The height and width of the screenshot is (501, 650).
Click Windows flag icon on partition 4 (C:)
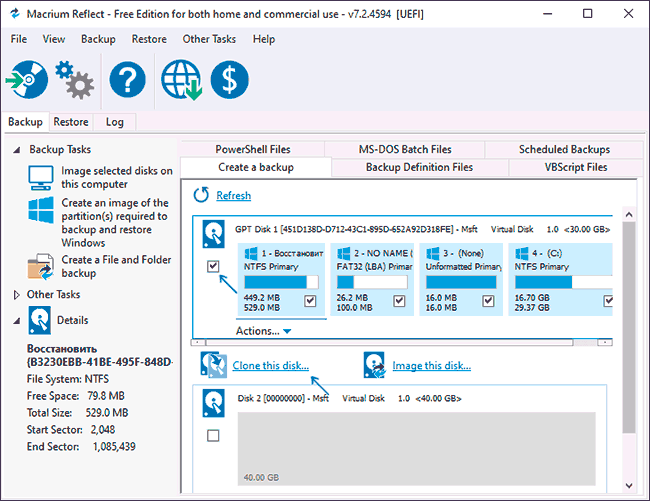click(522, 254)
